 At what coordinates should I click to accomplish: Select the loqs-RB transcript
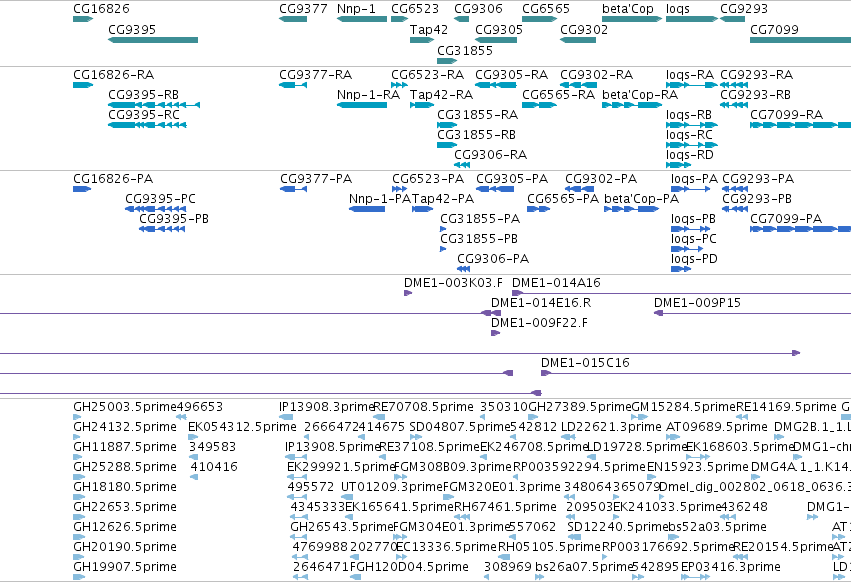[692, 125]
